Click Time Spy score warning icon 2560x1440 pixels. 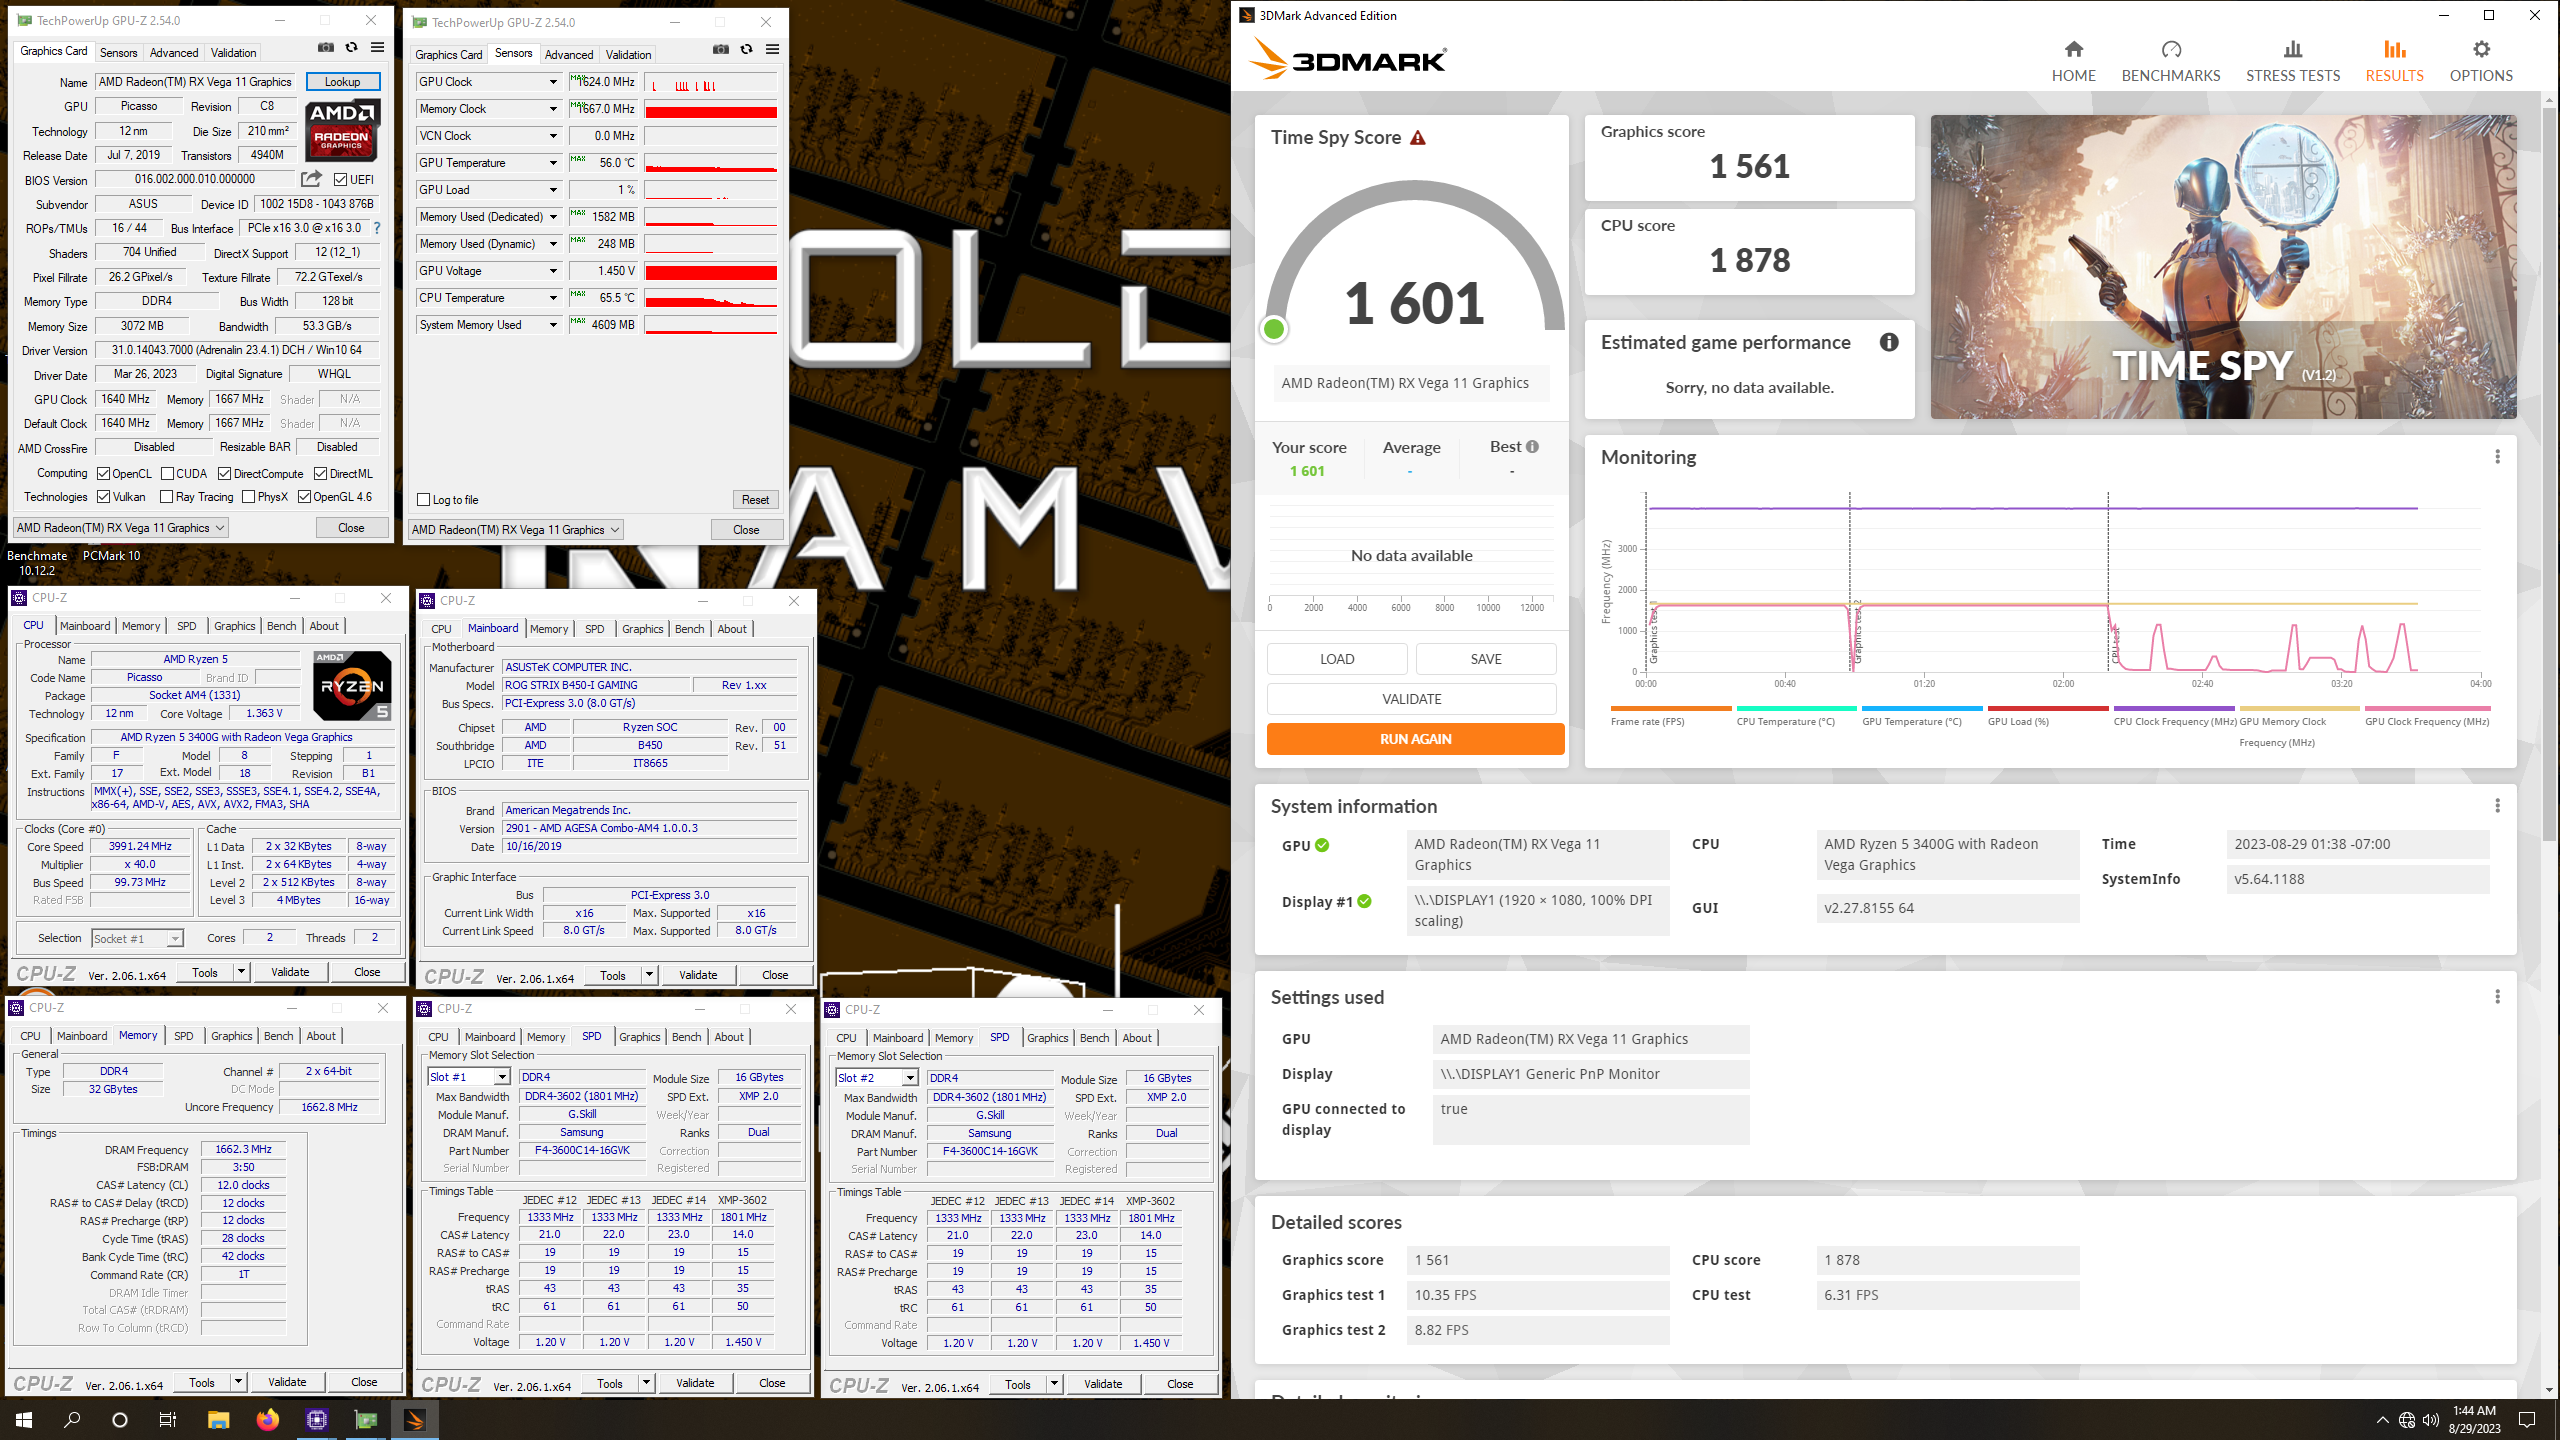(1418, 138)
